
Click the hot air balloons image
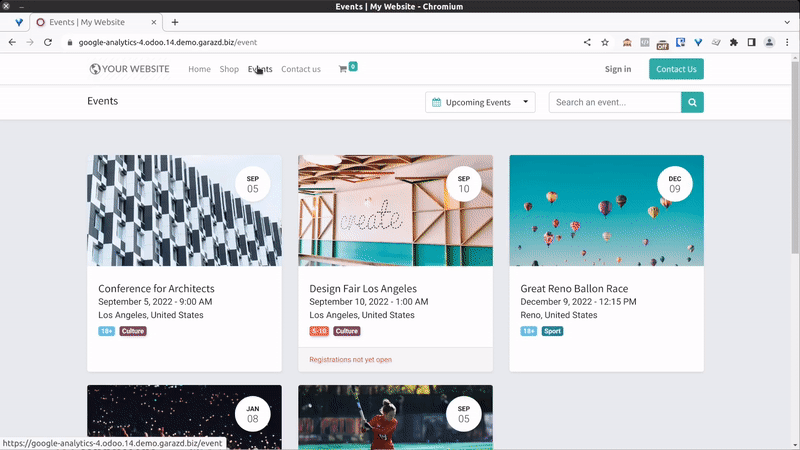tap(606, 210)
